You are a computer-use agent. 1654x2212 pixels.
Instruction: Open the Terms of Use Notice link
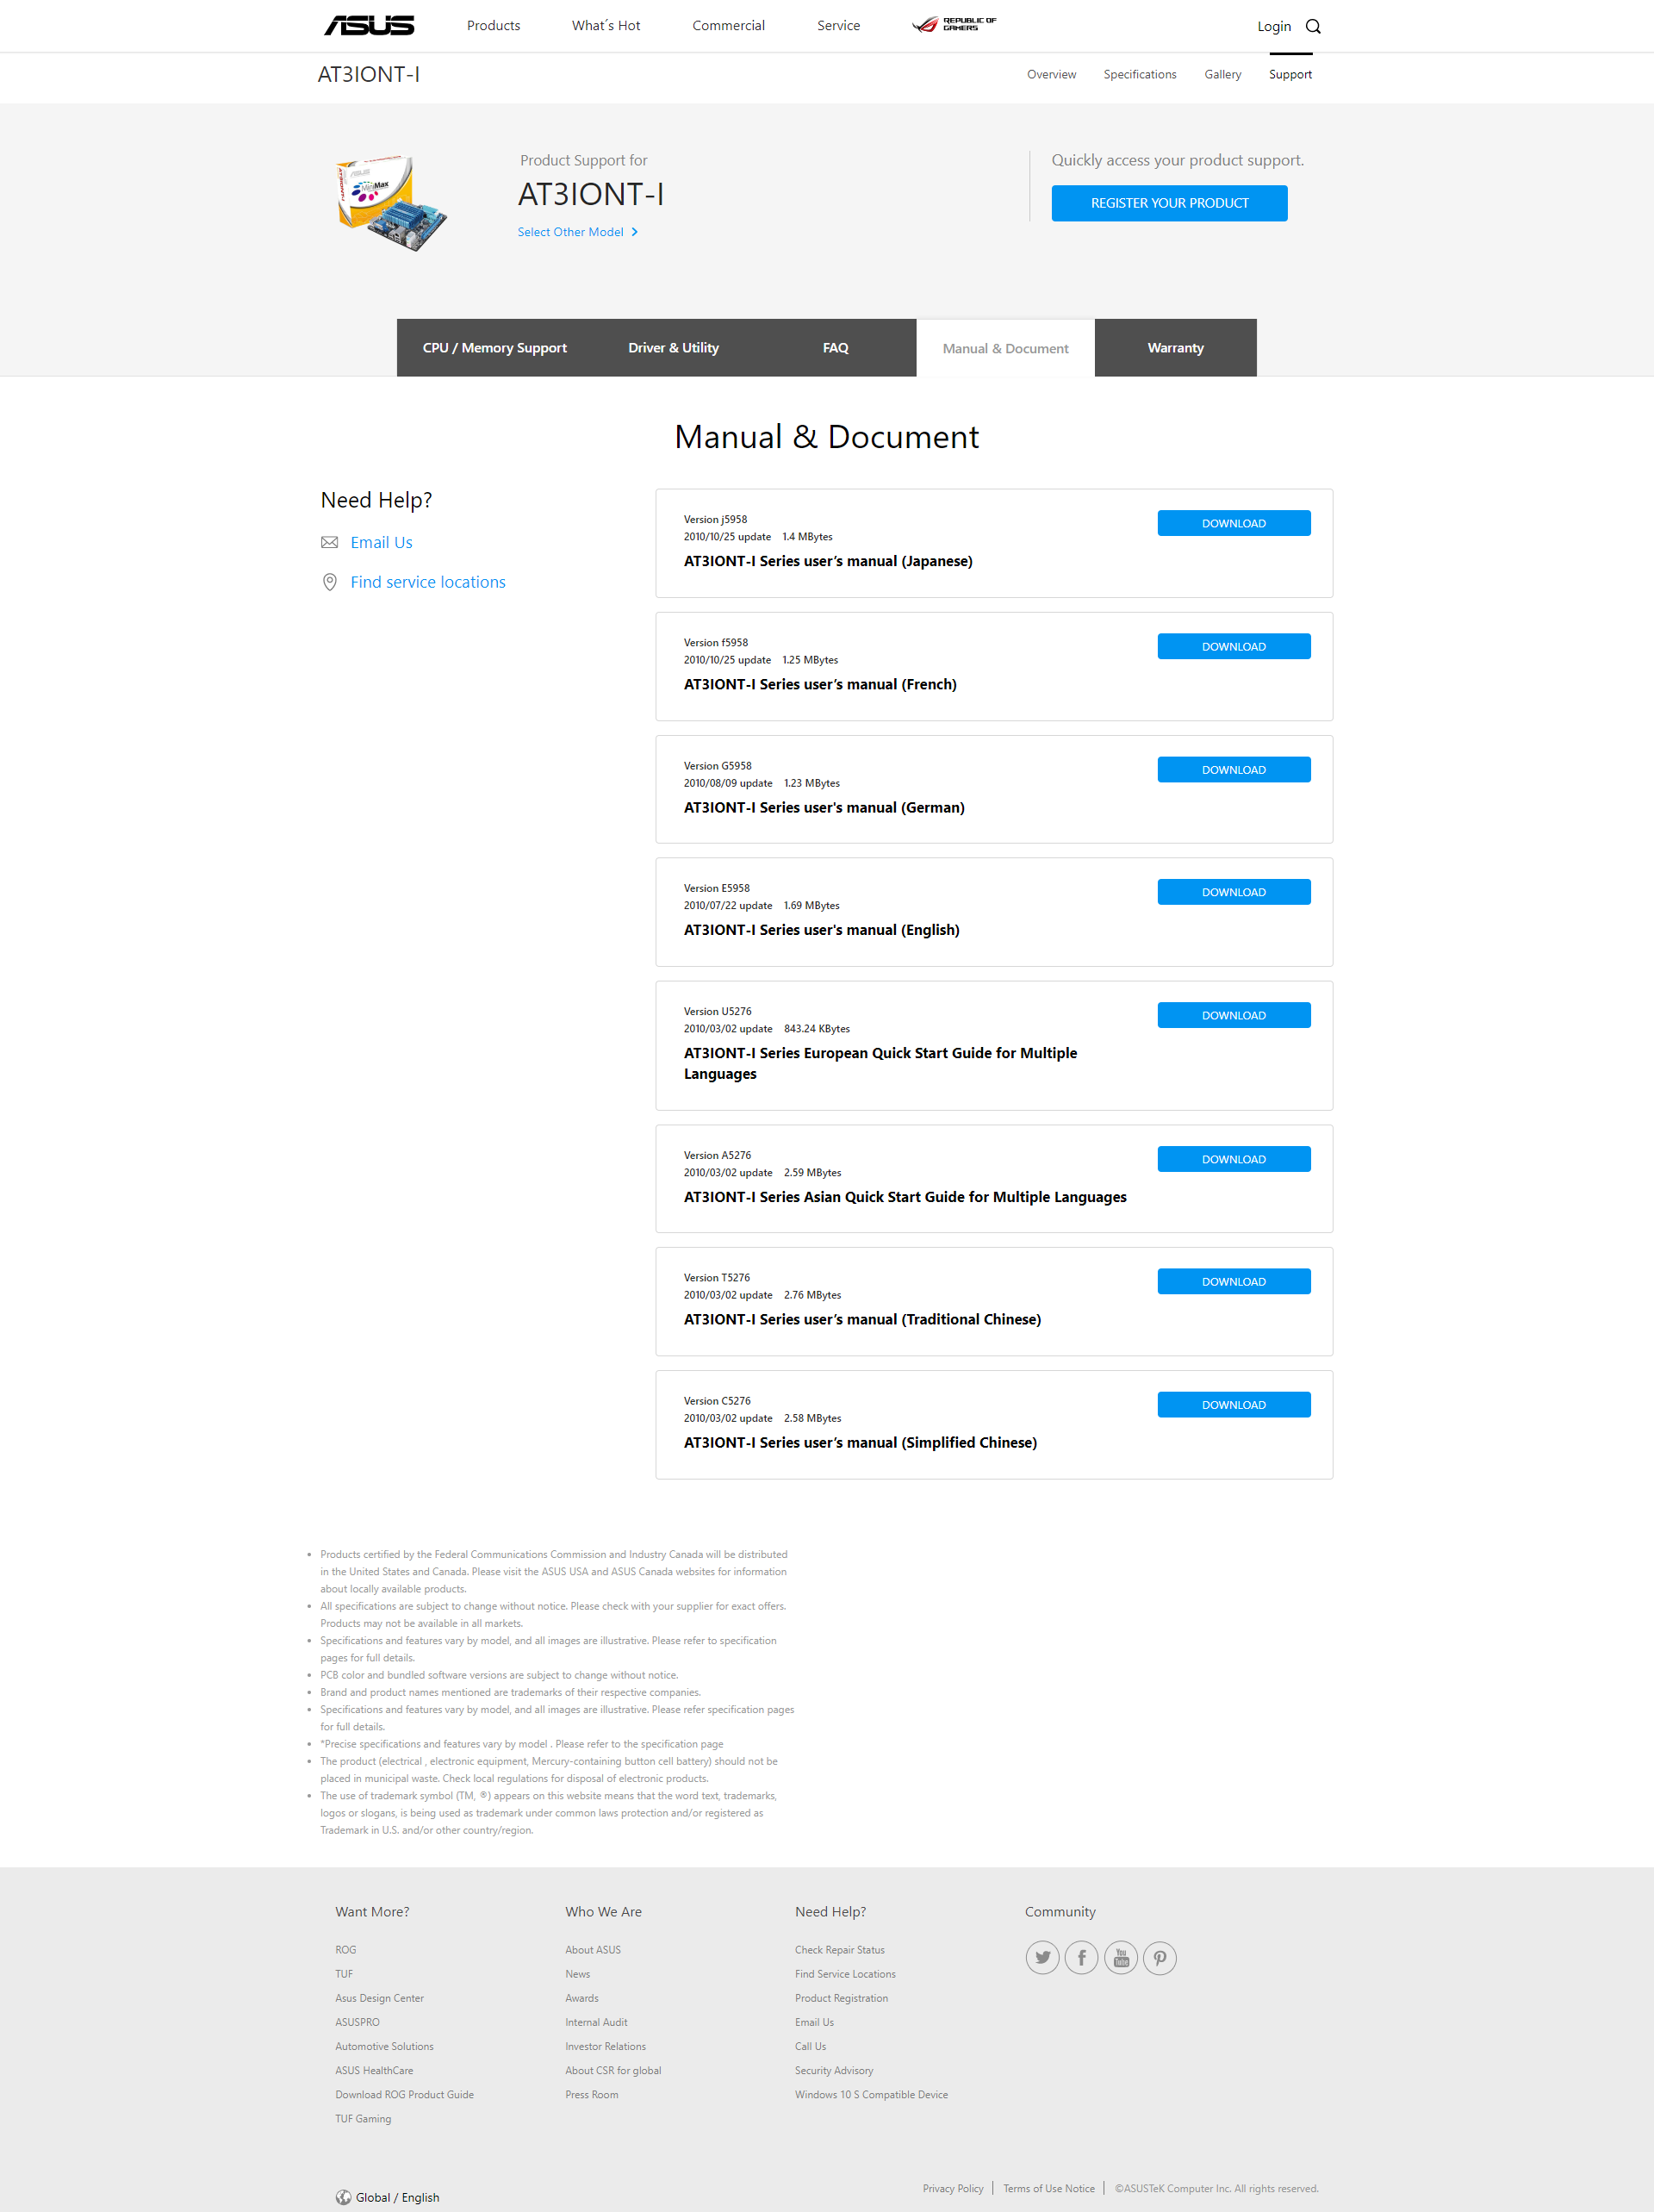click(x=1049, y=2188)
